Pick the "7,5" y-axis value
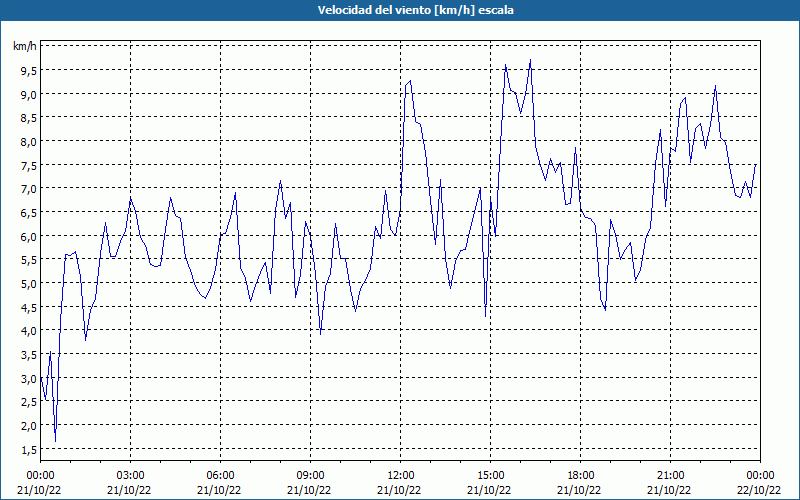The height and width of the screenshot is (500, 800). coord(28,165)
